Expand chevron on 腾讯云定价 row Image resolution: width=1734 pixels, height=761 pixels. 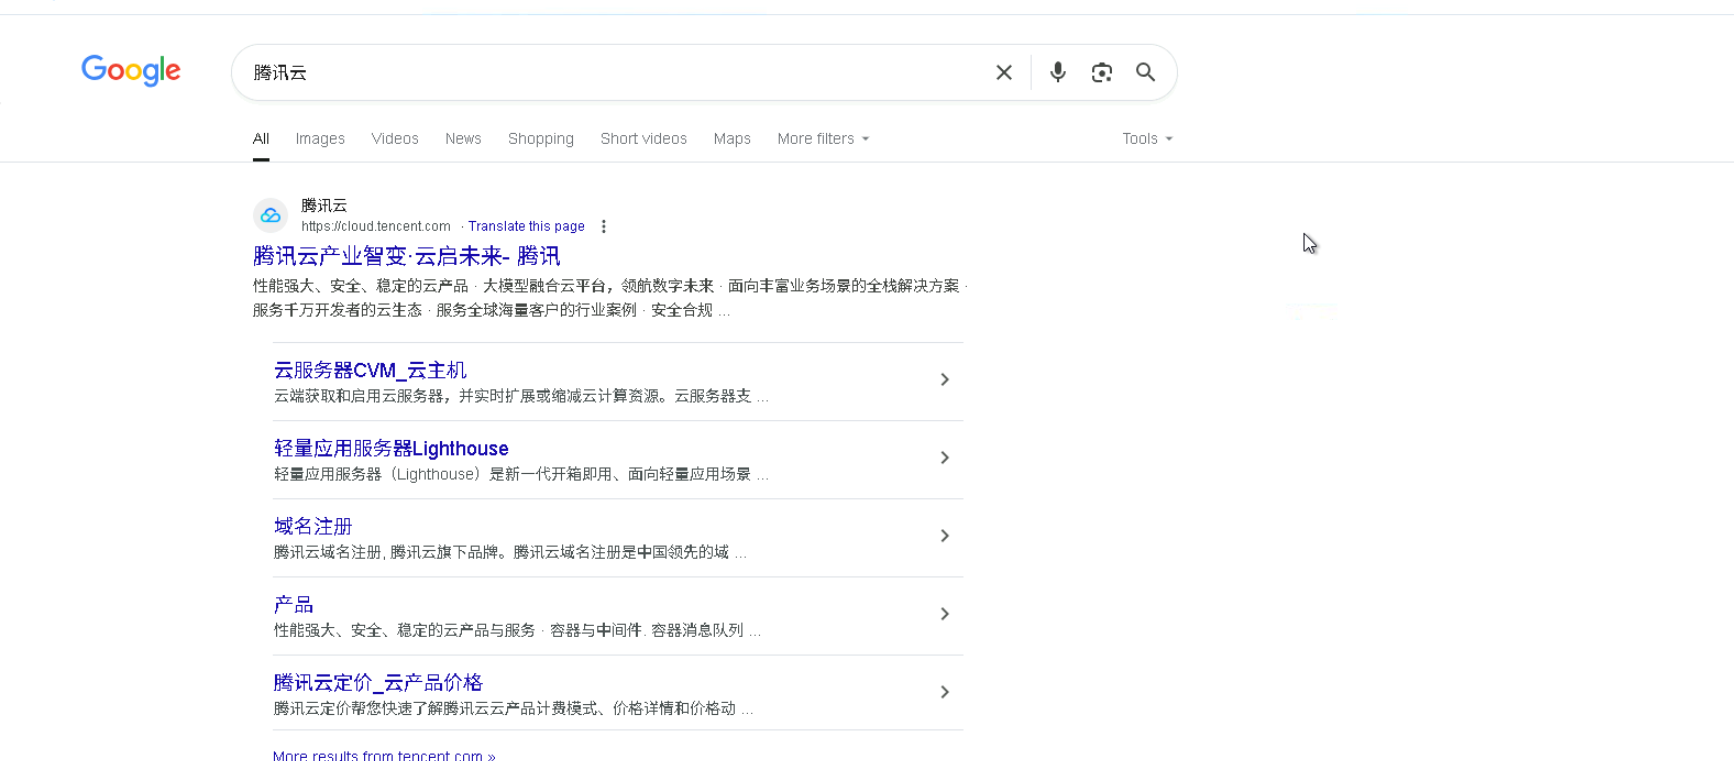[x=945, y=691]
